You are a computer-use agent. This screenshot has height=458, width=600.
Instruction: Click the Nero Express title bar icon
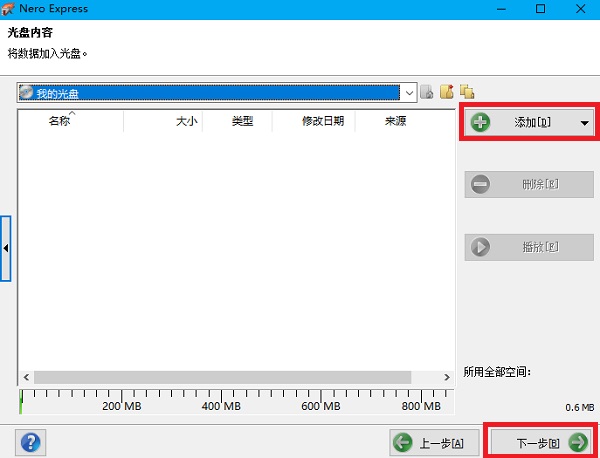(11, 9)
